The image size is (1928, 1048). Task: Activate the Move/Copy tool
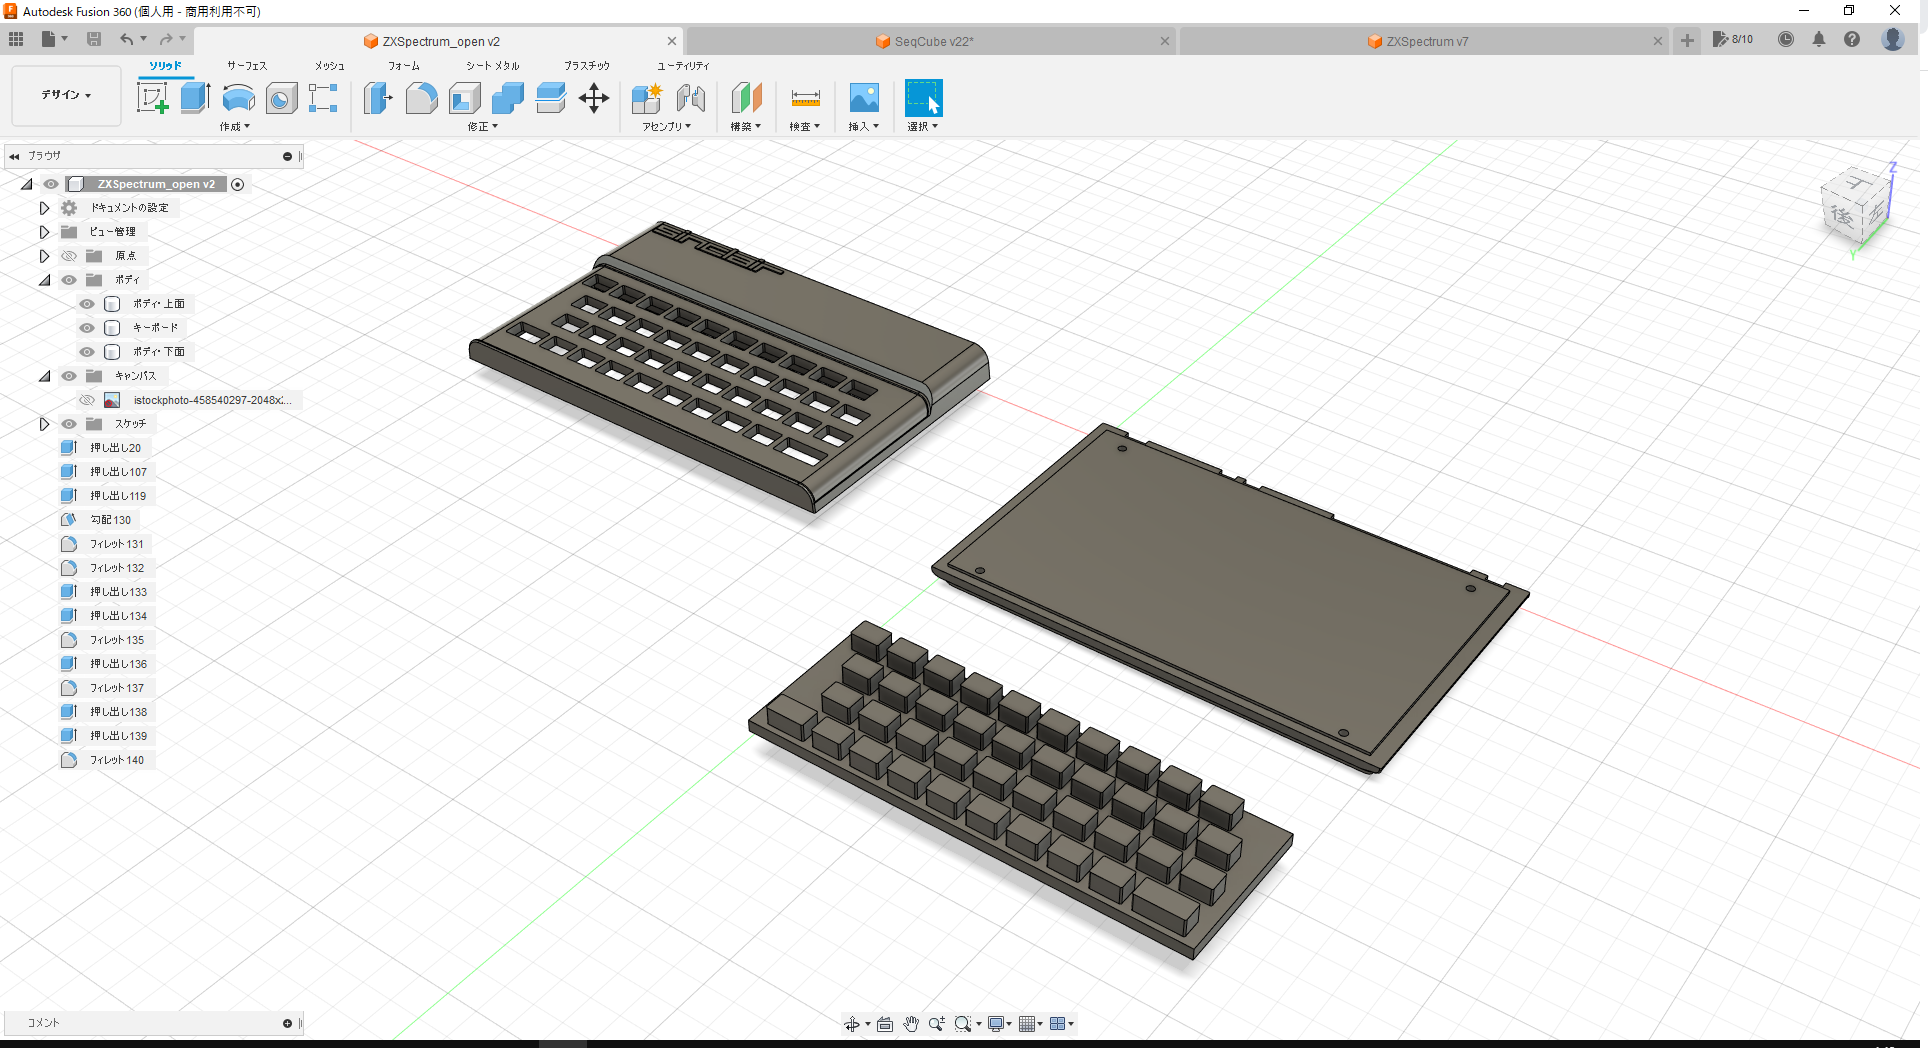point(594,98)
